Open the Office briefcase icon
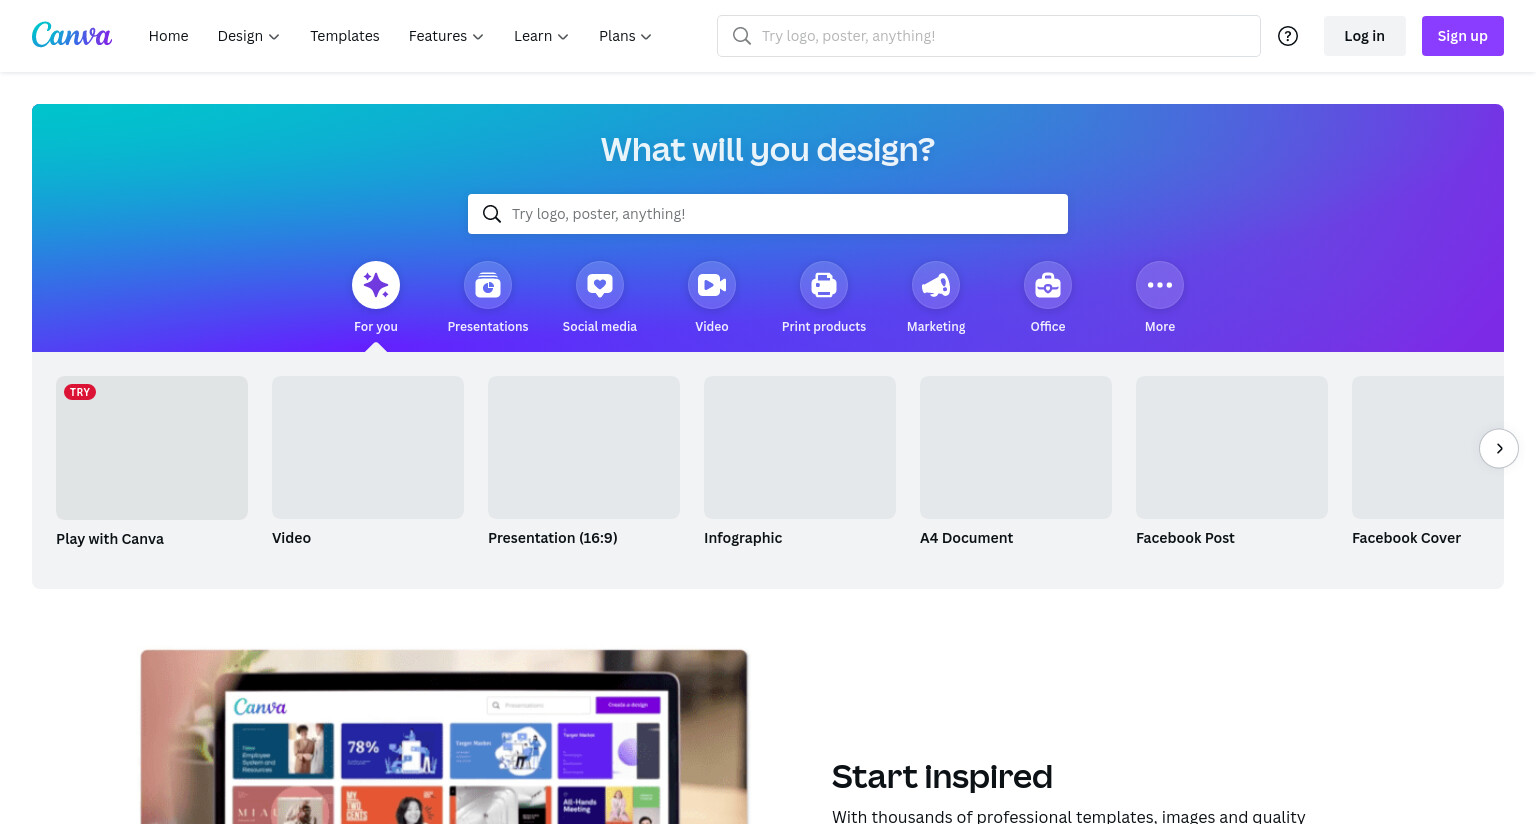Viewport: 1536px width, 824px height. 1048,285
